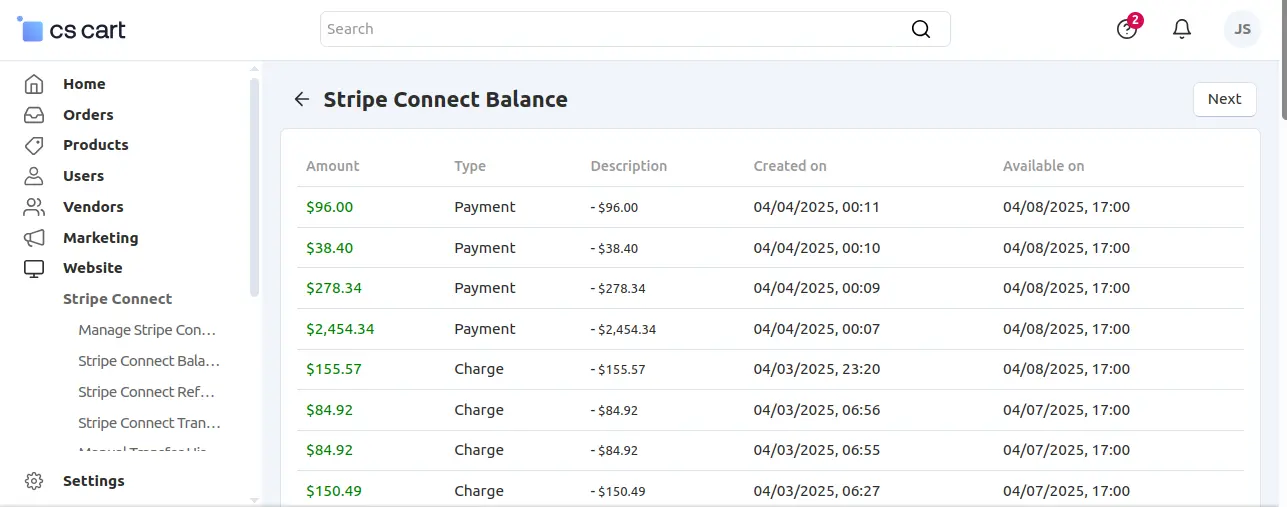
Task: Open the Website menu item
Action: (93, 268)
